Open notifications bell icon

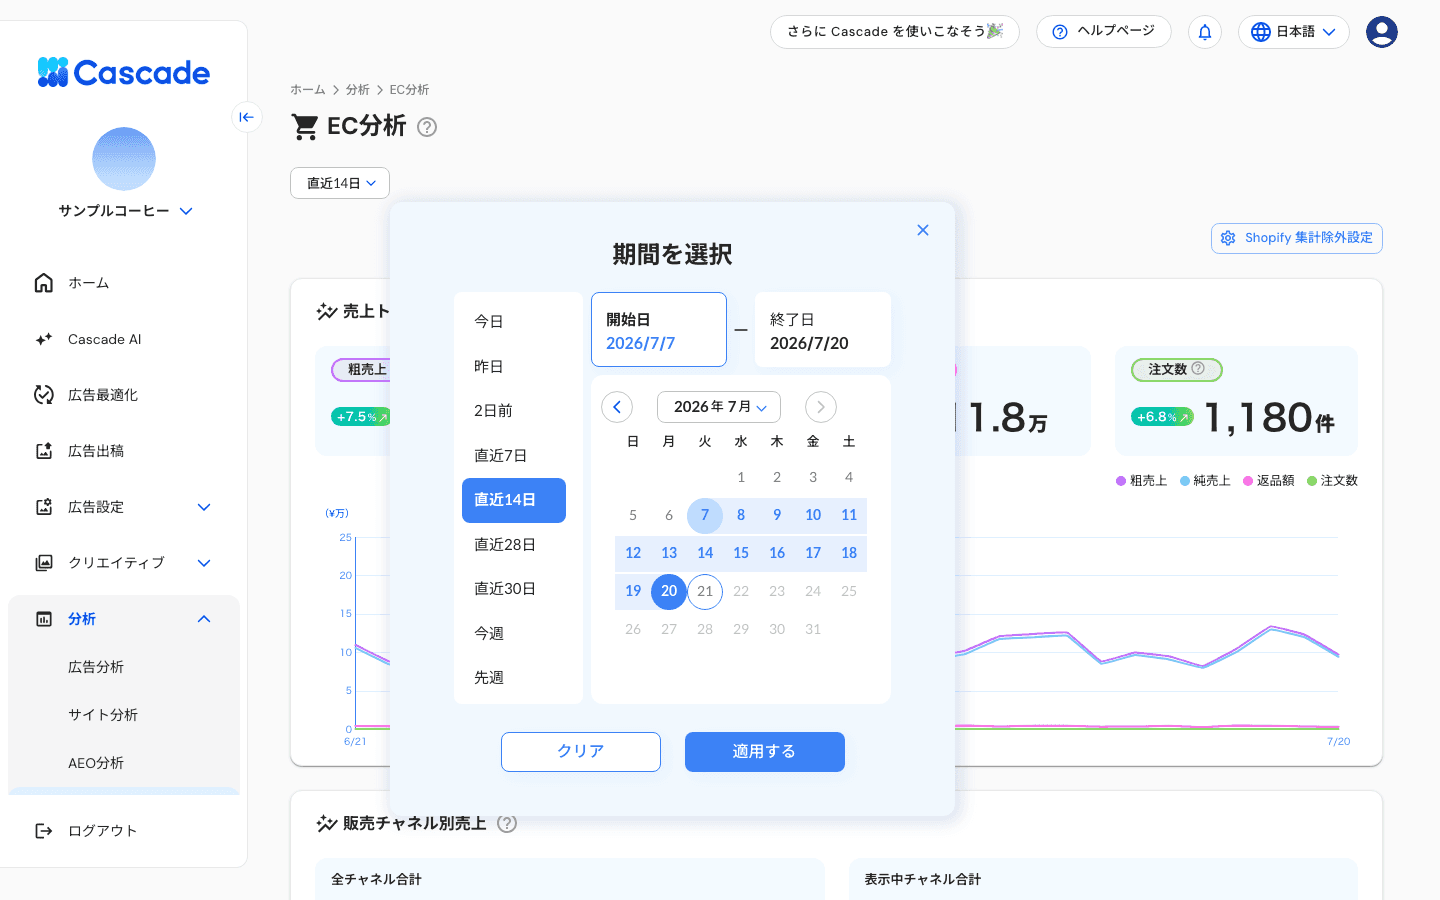(1205, 32)
